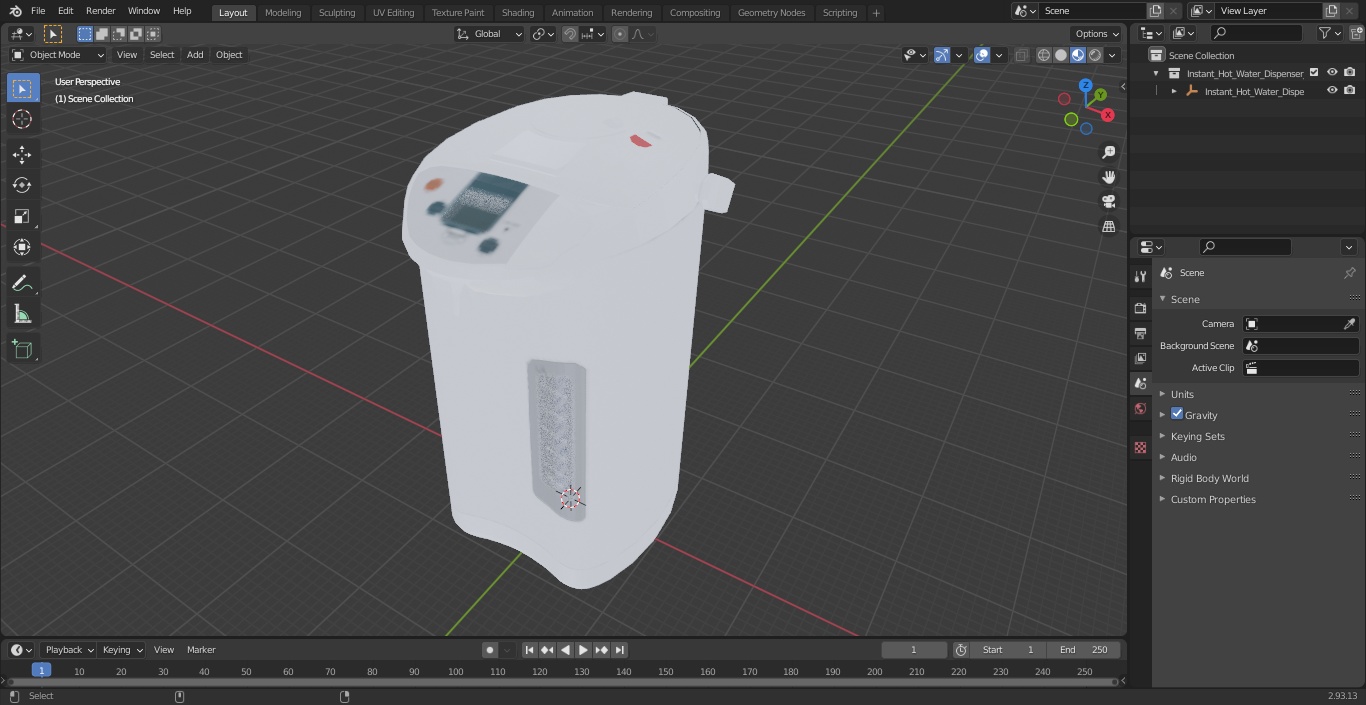The width and height of the screenshot is (1366, 705).
Task: Open the Render menu
Action: click(101, 11)
